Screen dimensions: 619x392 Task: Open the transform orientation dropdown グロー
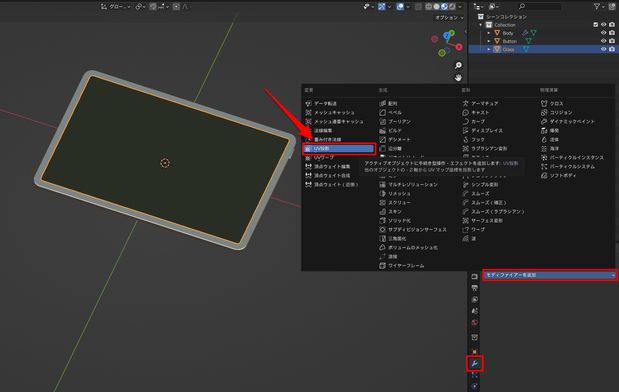(x=115, y=7)
